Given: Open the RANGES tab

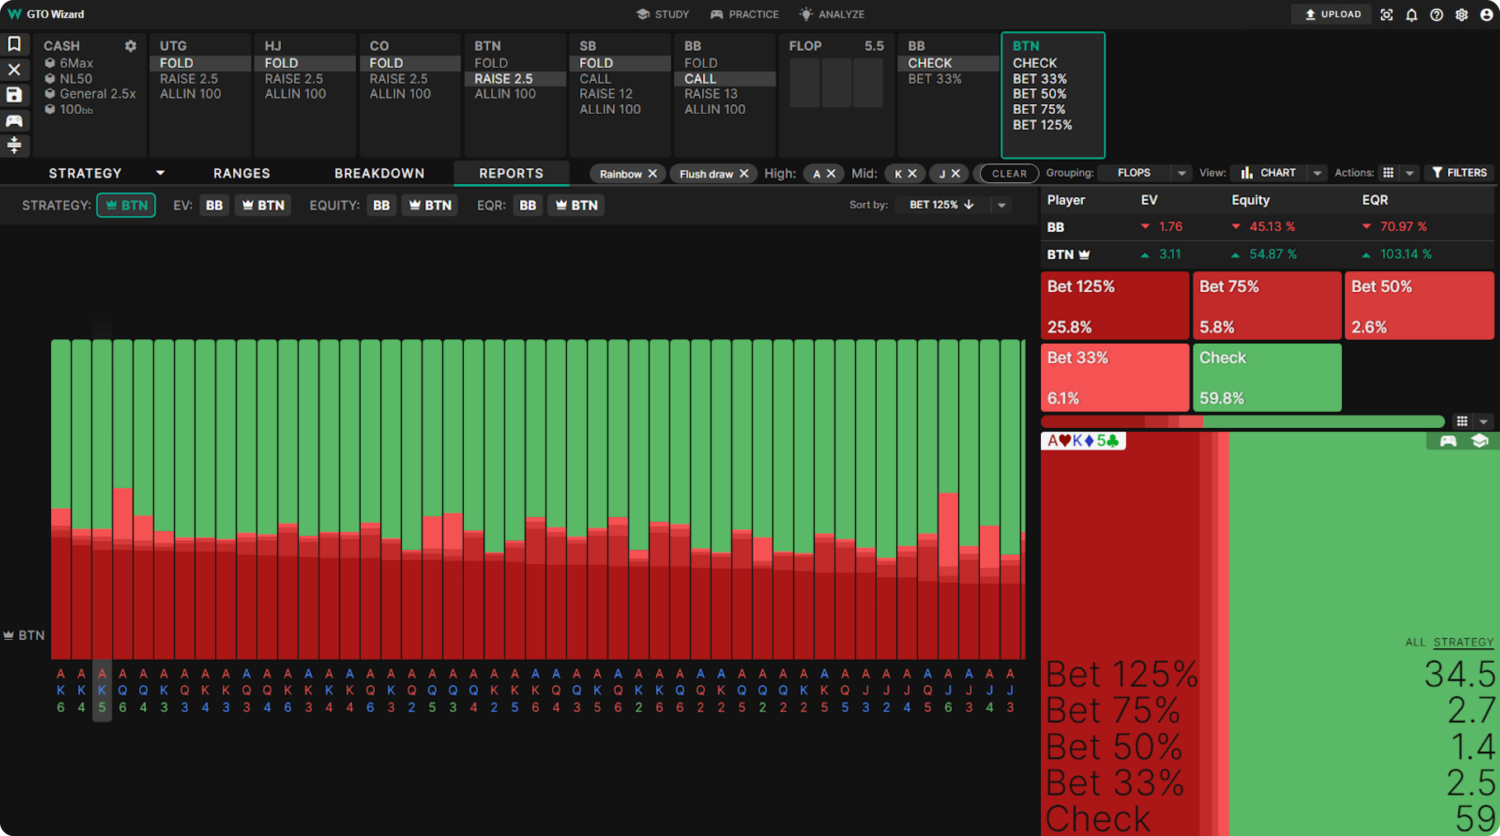Looking at the screenshot, I should tap(242, 173).
